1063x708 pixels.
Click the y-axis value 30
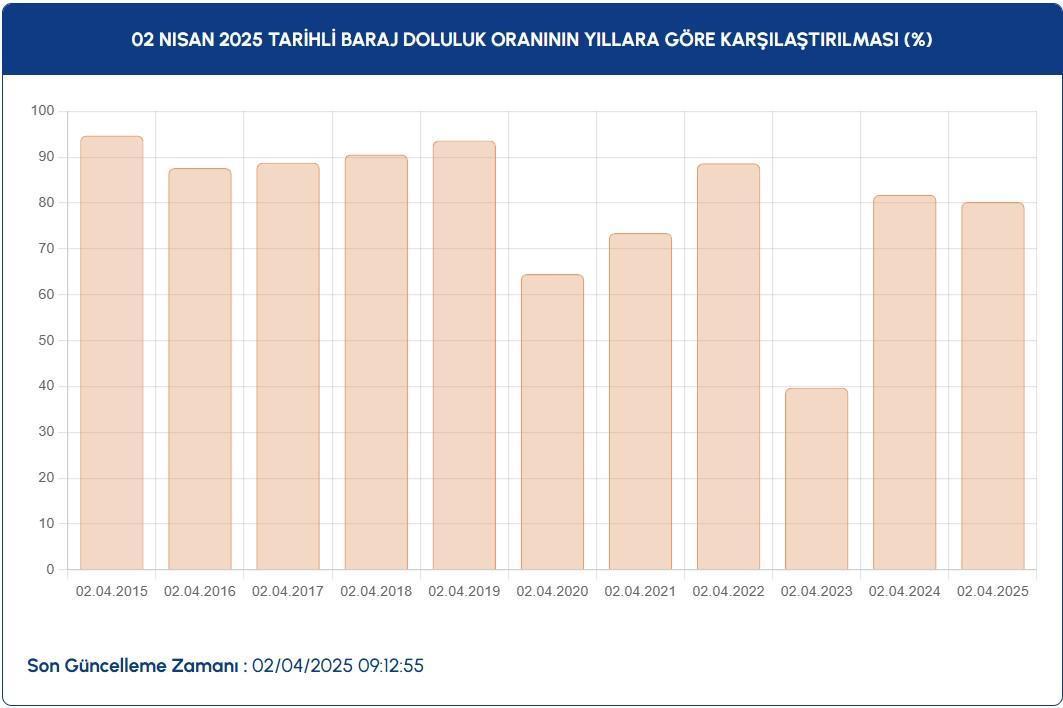click(x=47, y=432)
